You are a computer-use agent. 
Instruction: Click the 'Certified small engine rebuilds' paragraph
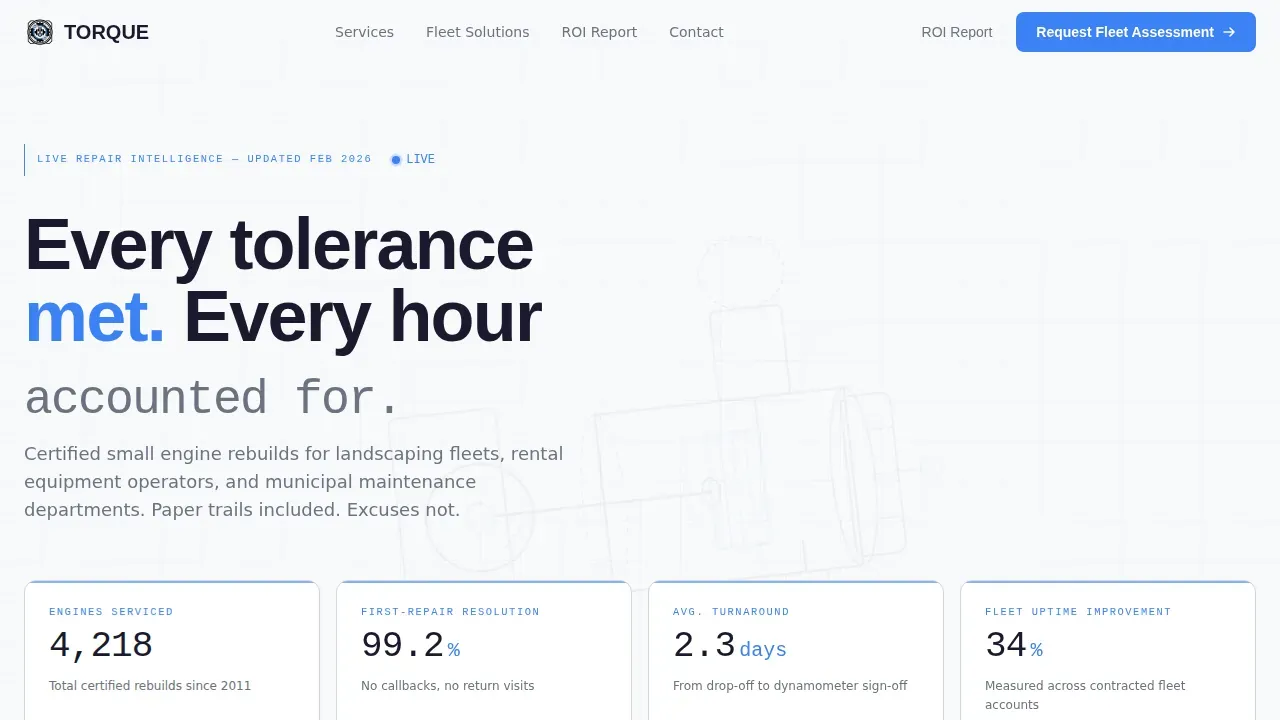point(294,481)
